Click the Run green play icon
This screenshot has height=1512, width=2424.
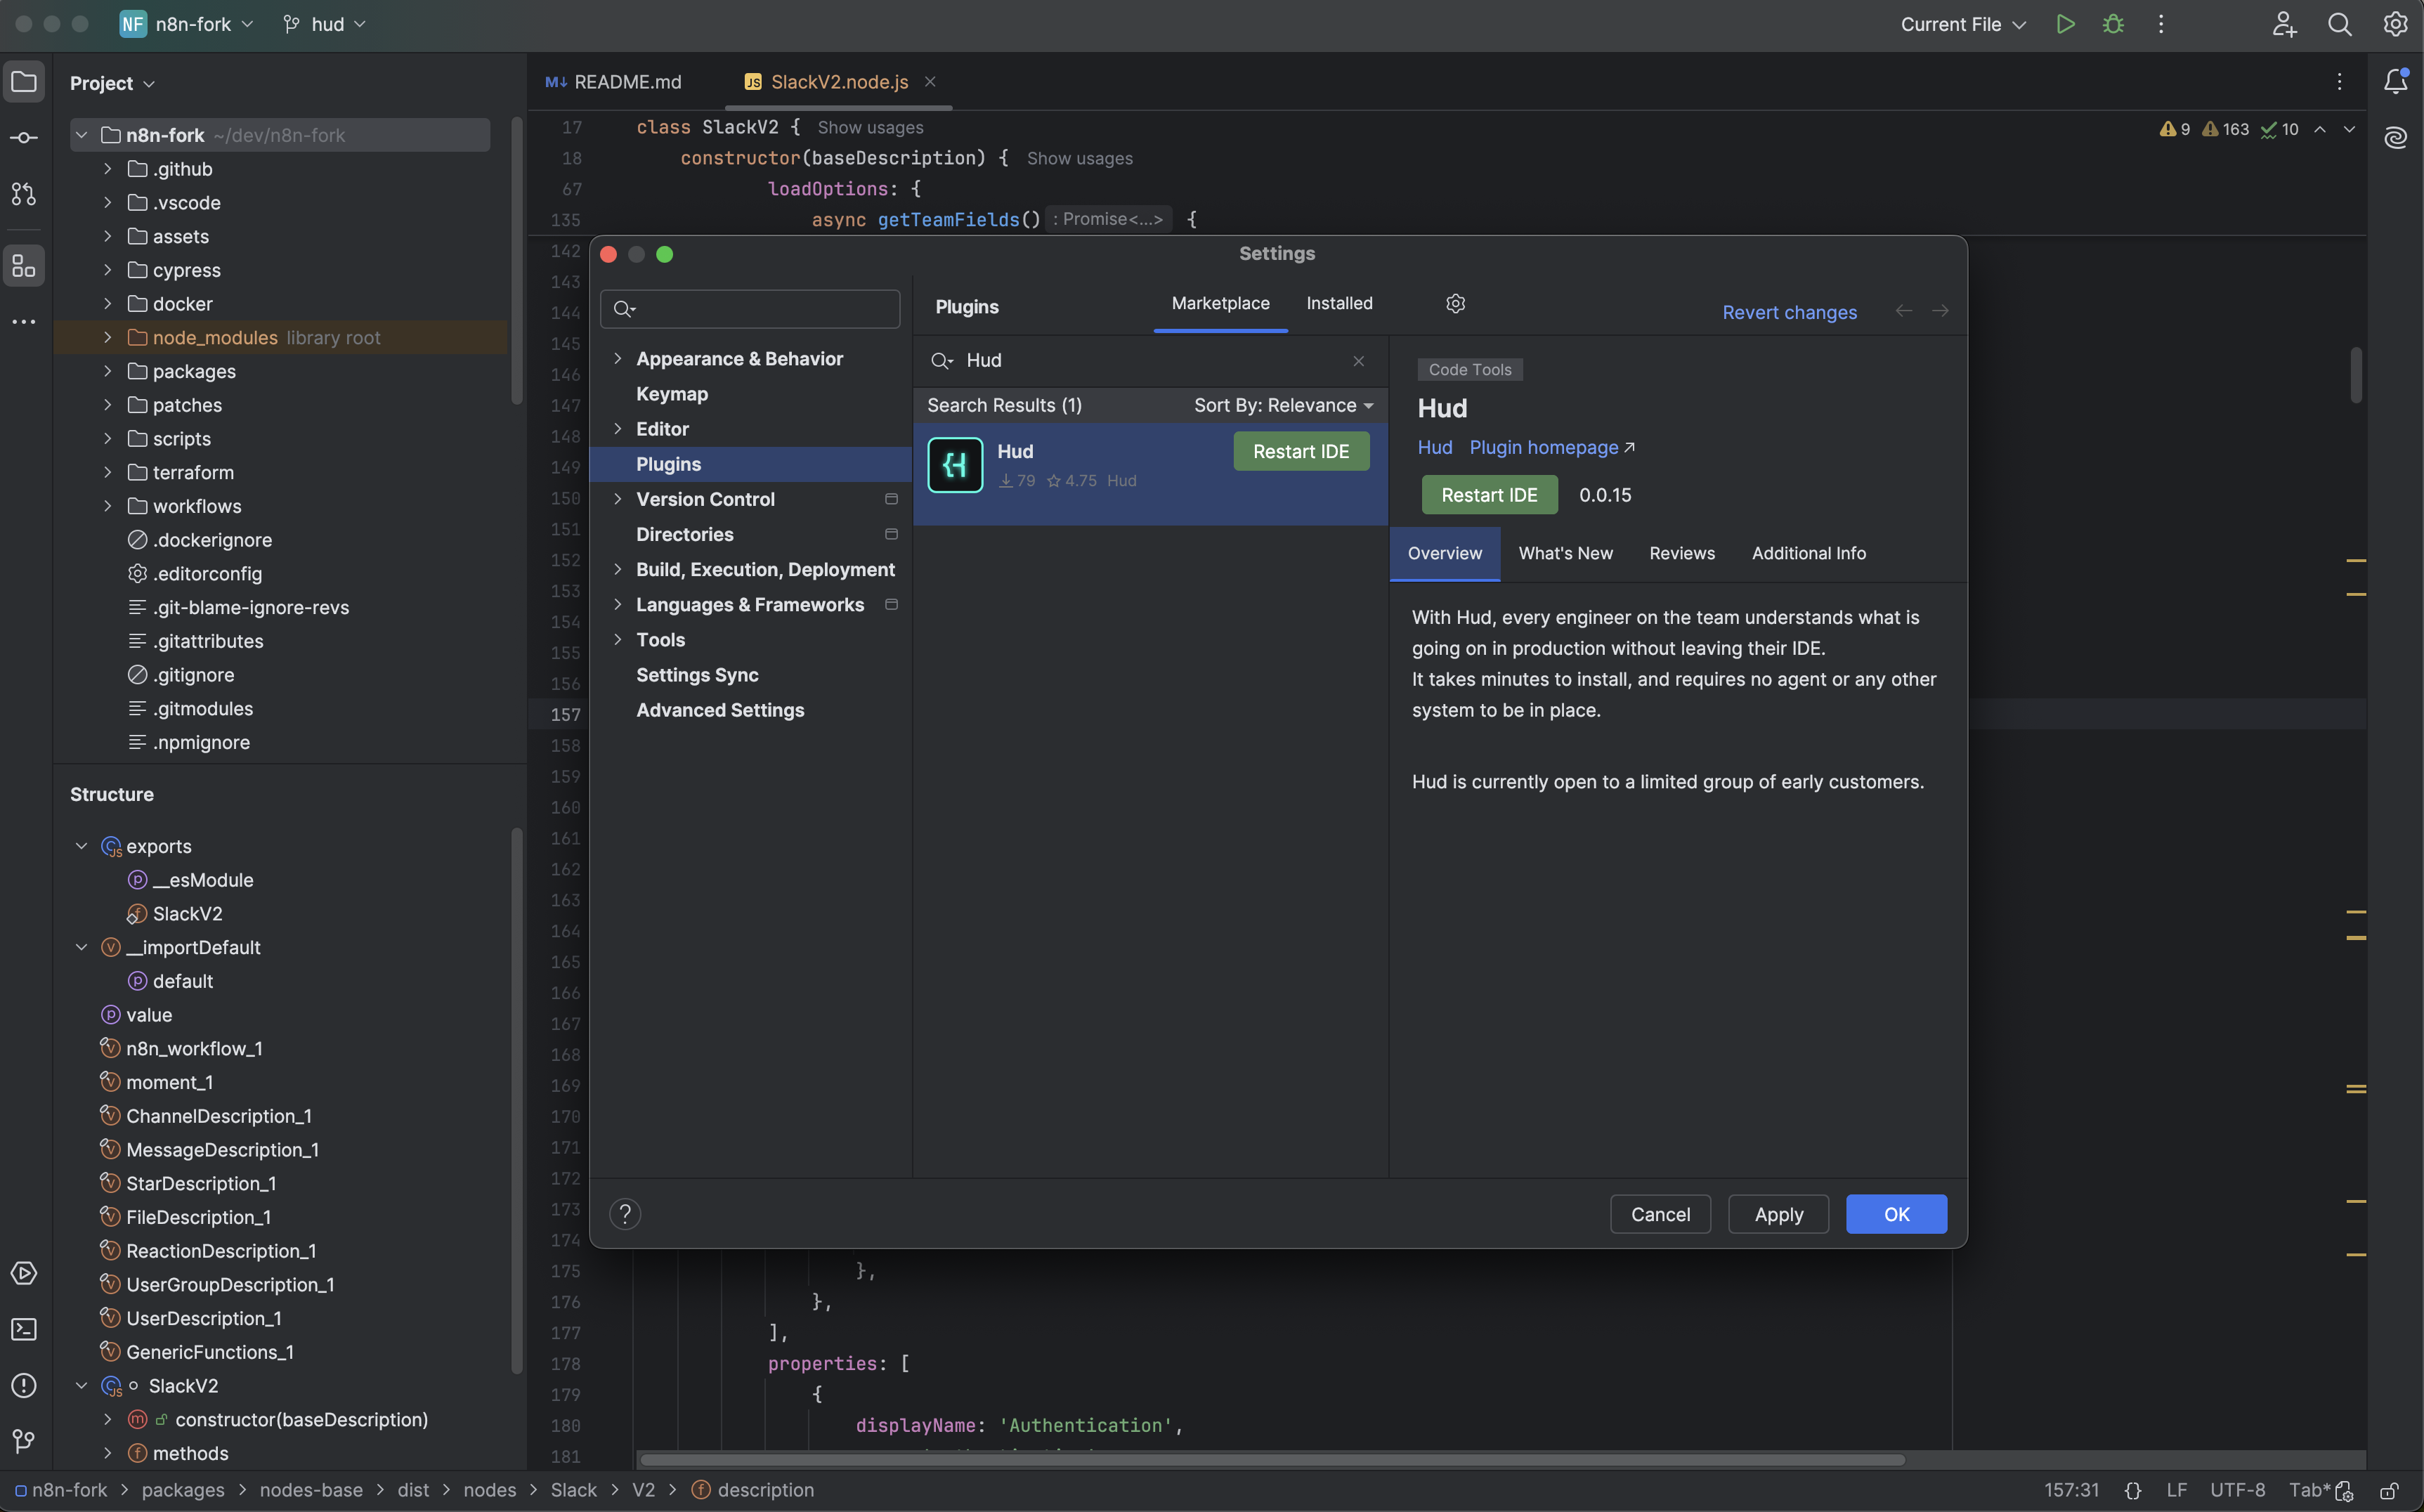coord(2065,24)
